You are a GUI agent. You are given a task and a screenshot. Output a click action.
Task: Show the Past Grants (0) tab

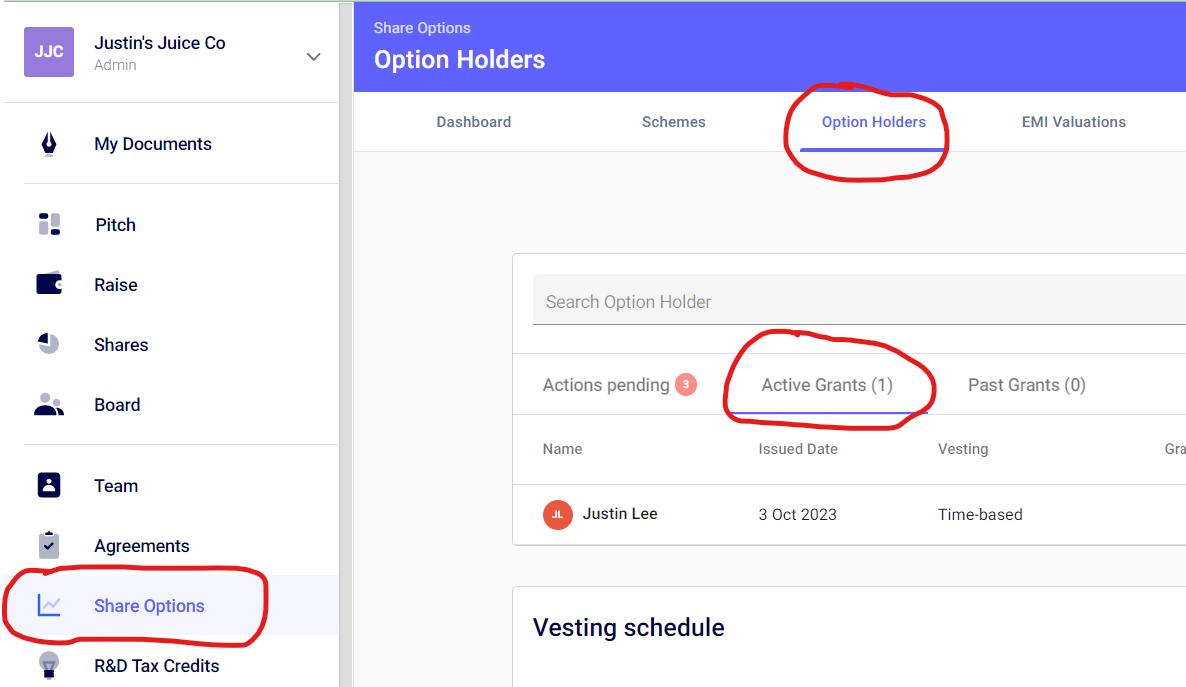click(x=1027, y=385)
